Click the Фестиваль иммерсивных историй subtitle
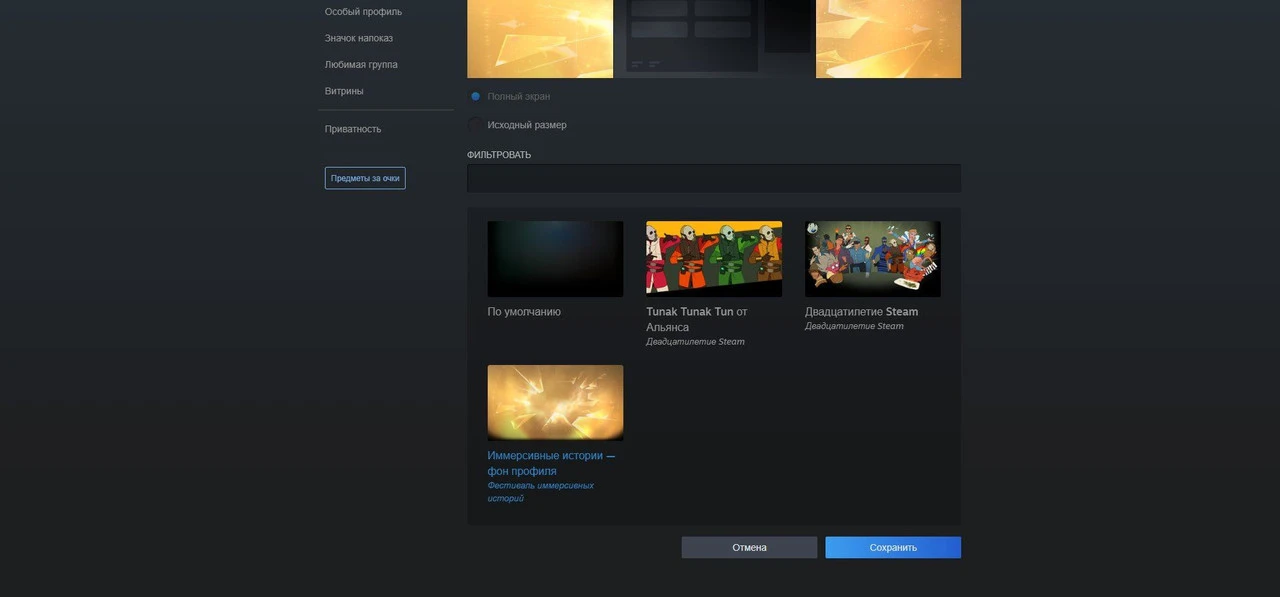Screen dimensions: 1280x597 (540, 491)
